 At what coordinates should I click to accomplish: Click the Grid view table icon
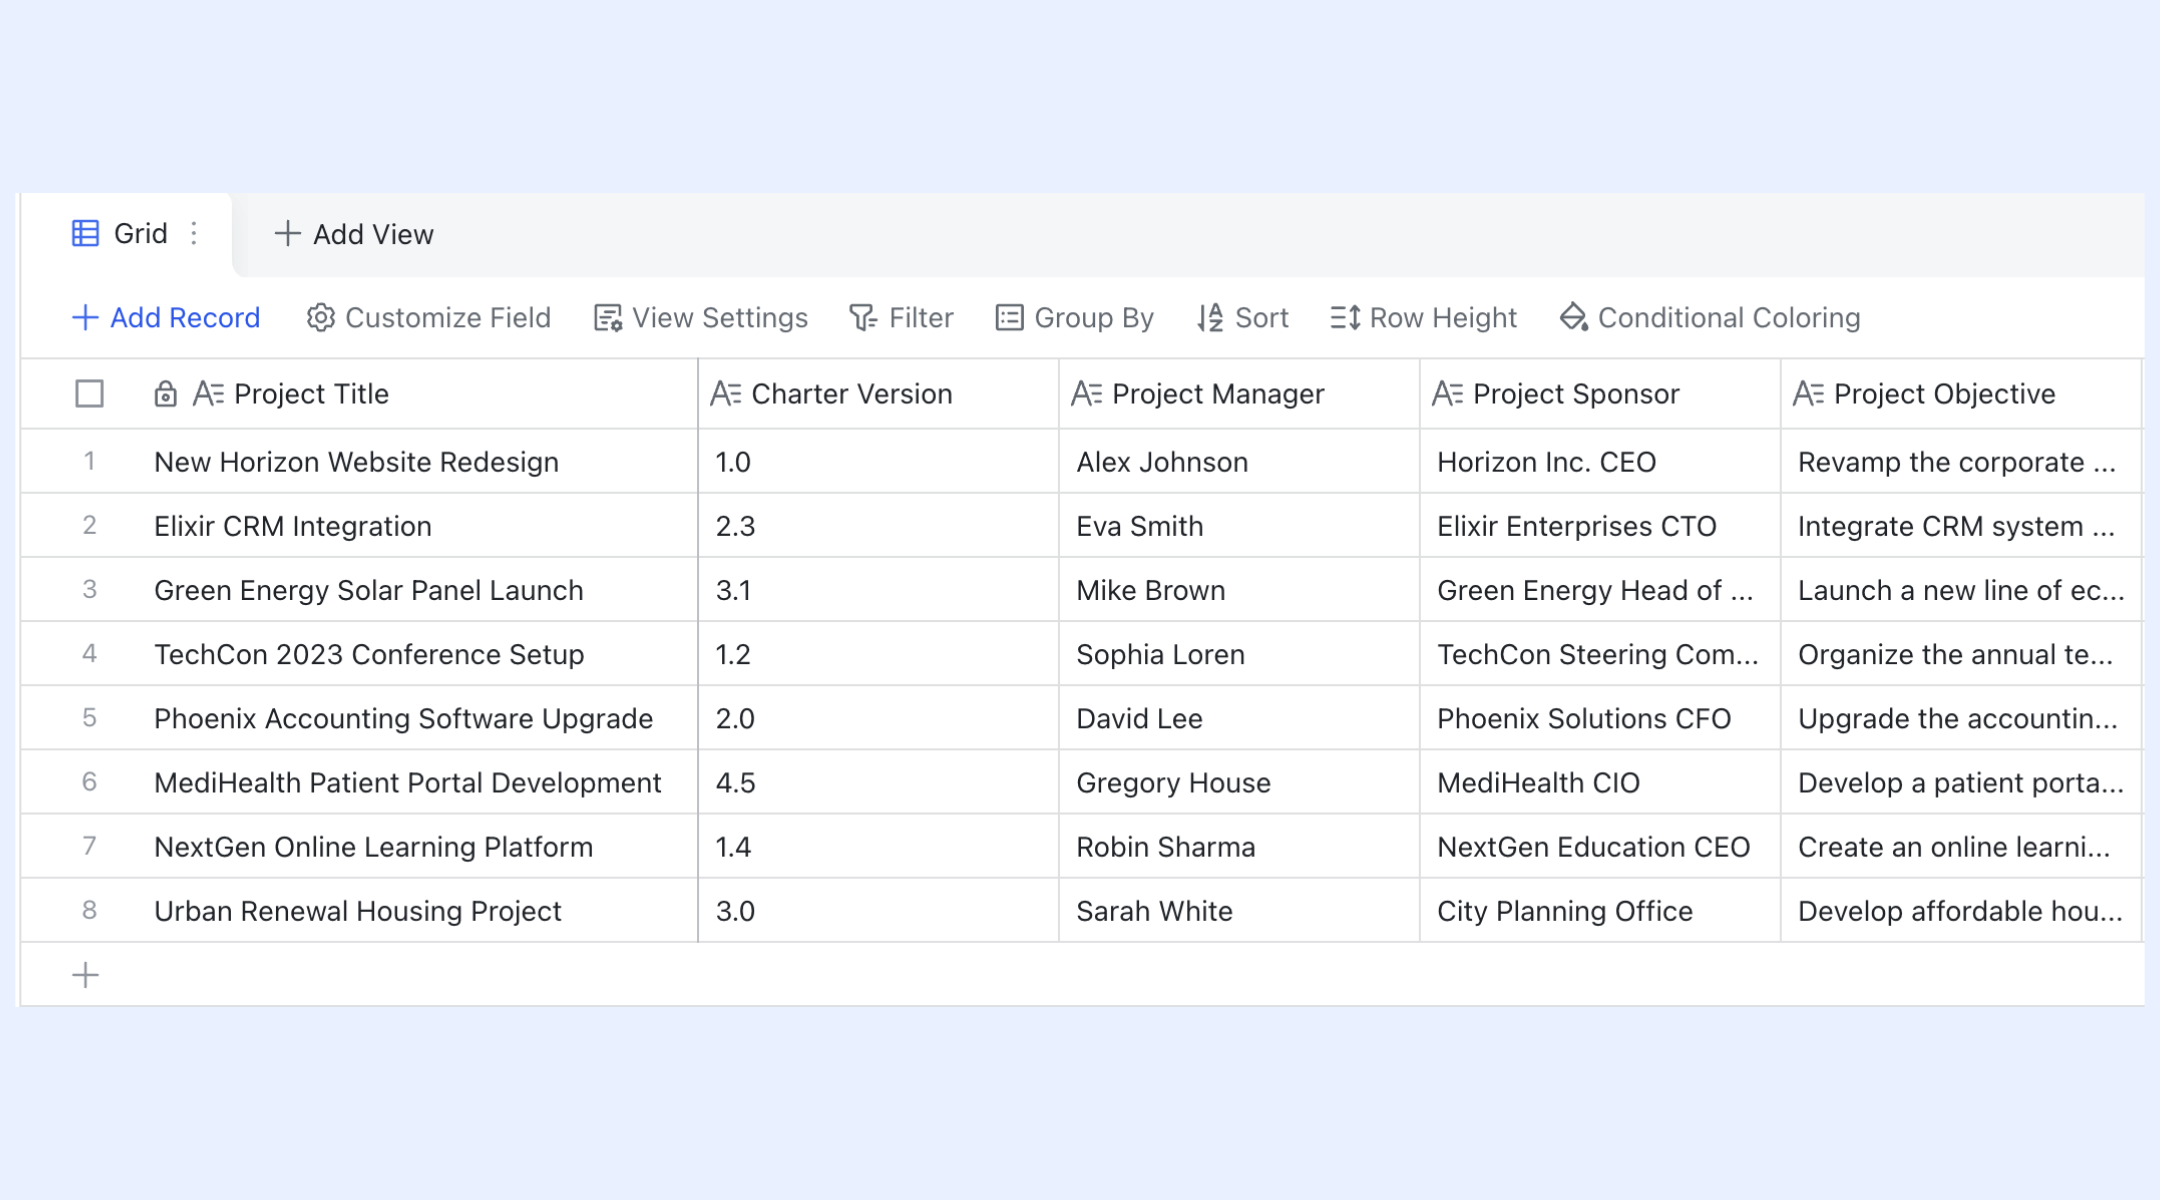click(85, 234)
